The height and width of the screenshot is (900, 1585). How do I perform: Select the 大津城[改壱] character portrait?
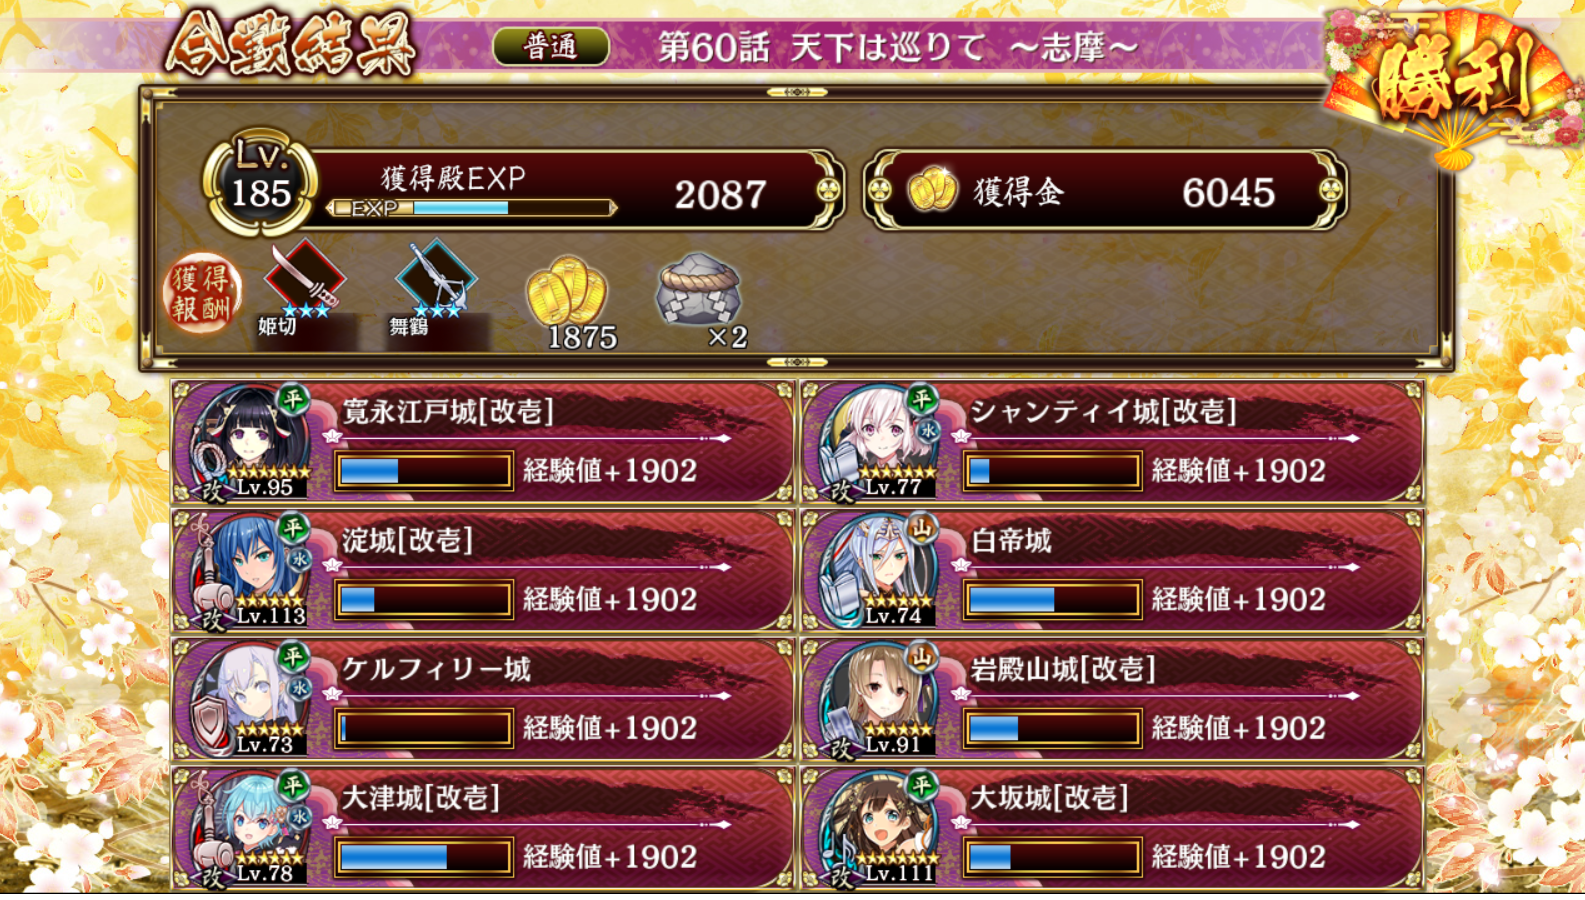tap(250, 828)
